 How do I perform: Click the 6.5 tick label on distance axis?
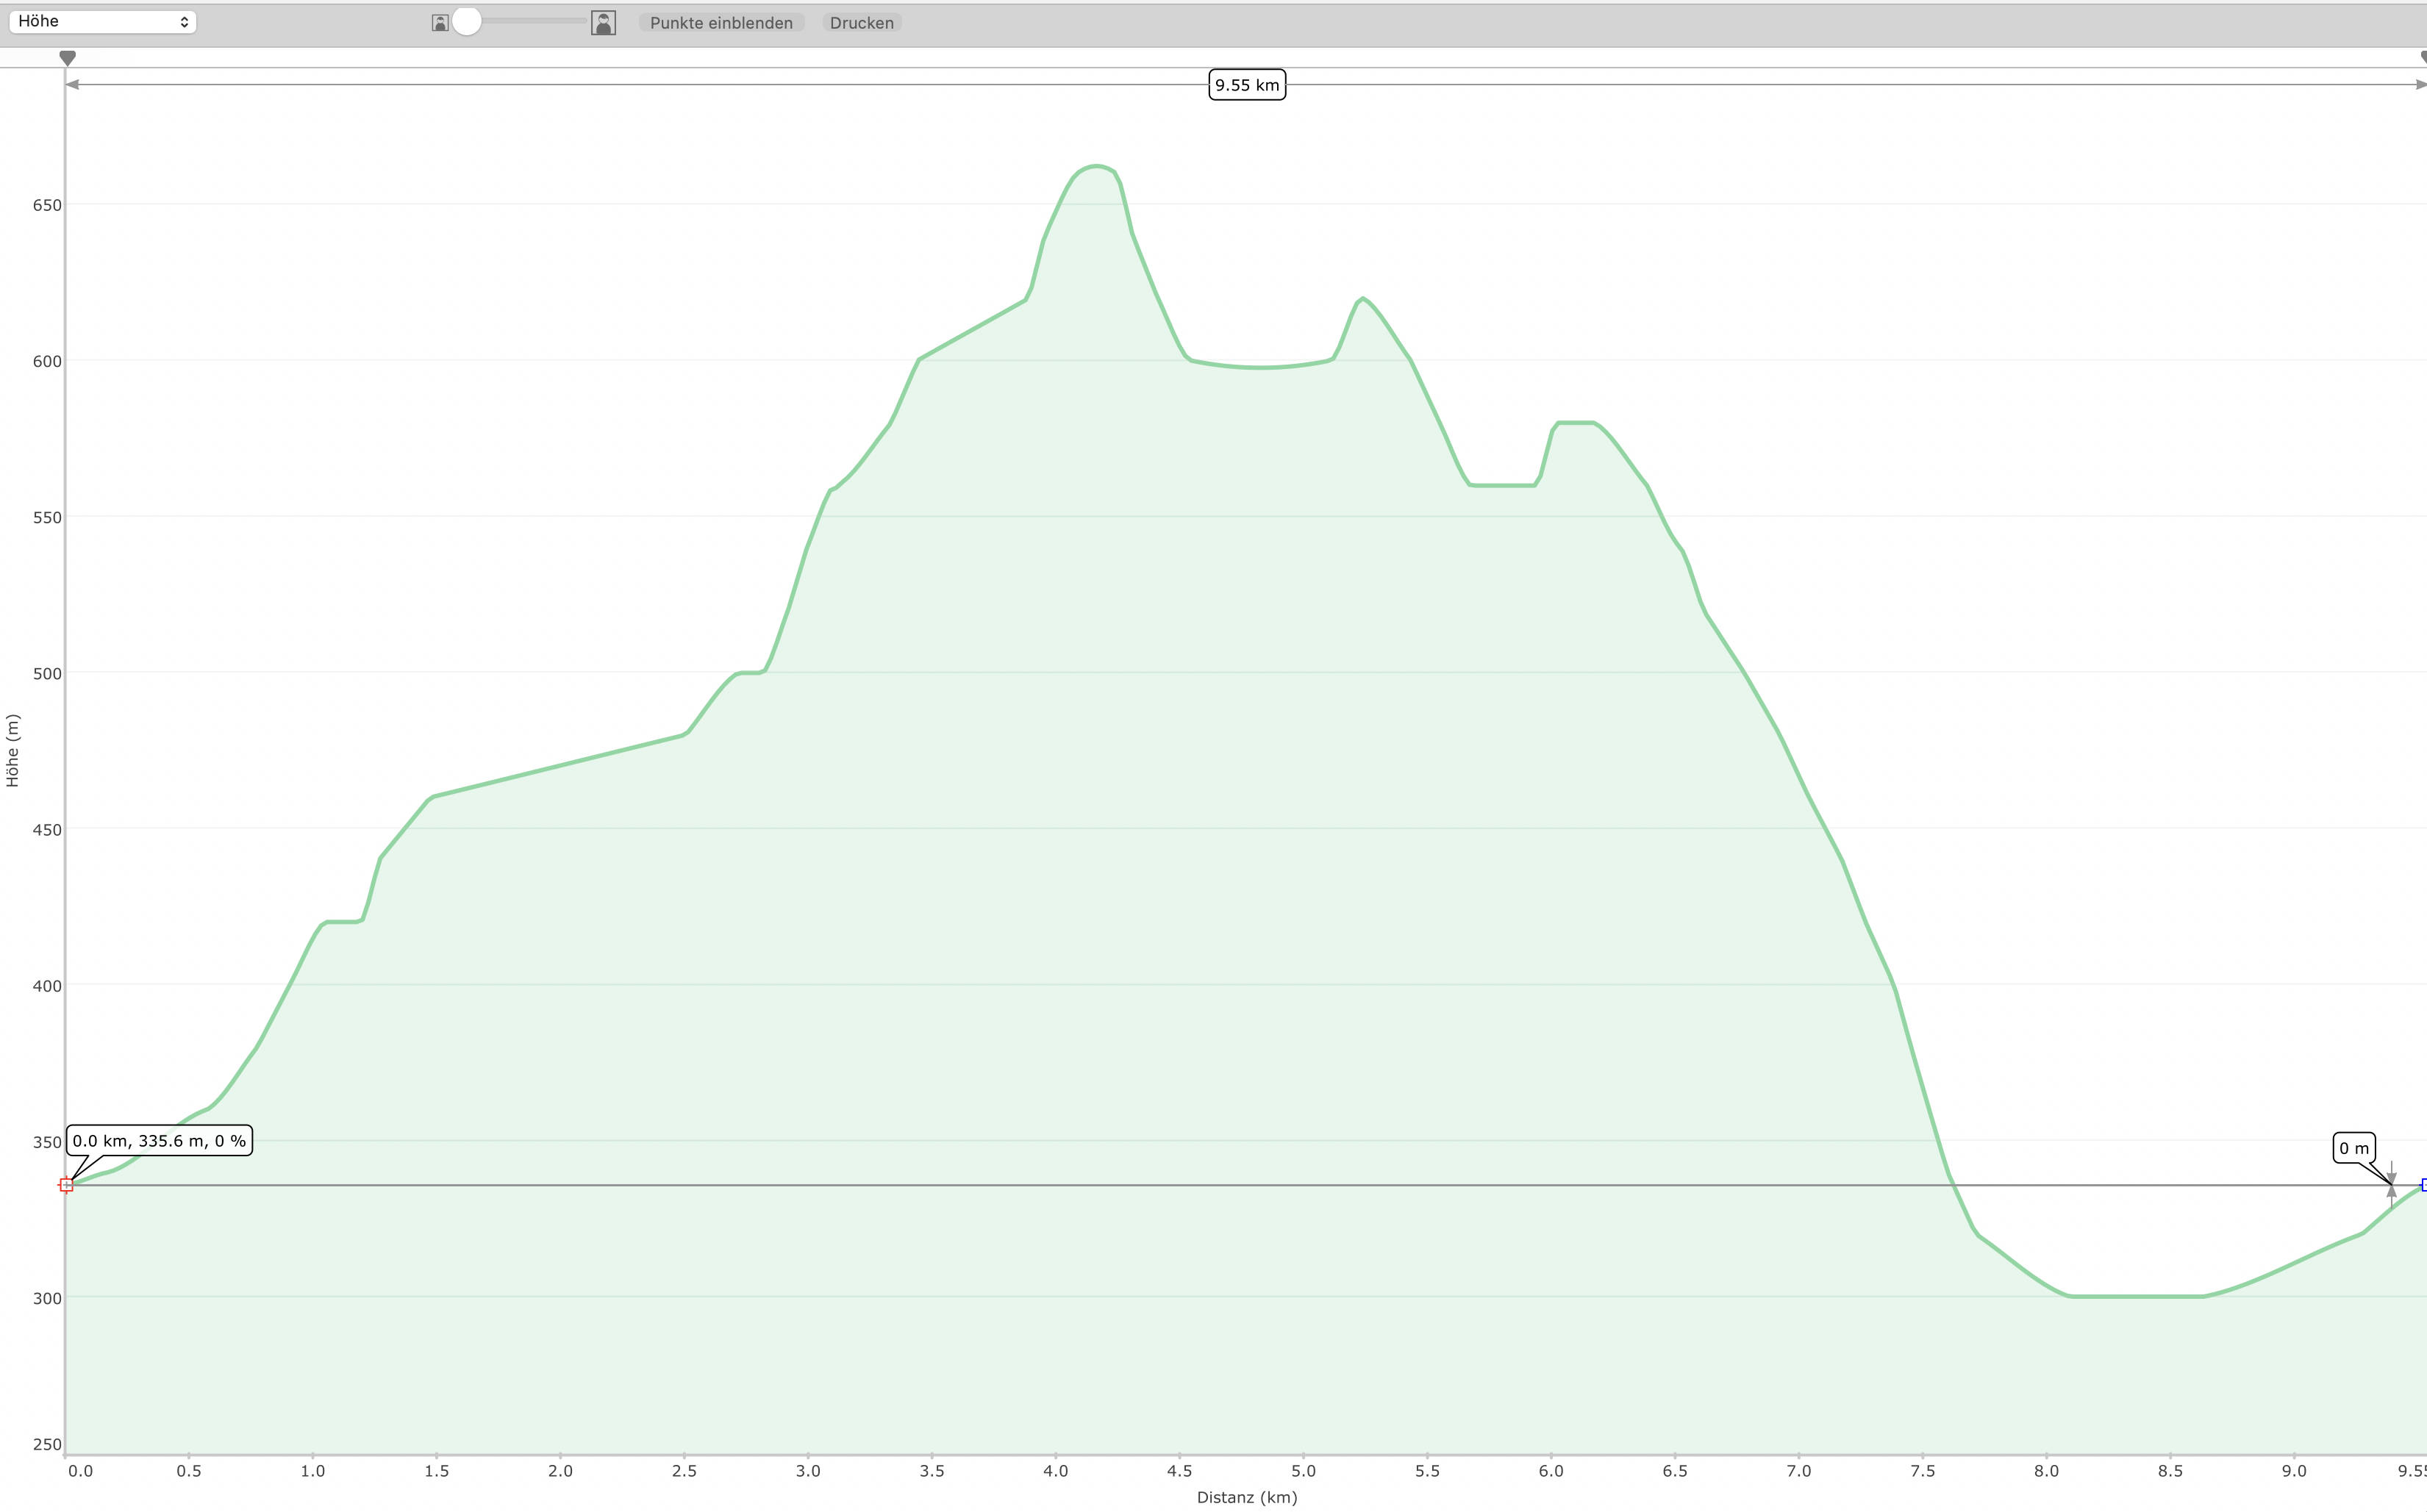coord(1675,1471)
